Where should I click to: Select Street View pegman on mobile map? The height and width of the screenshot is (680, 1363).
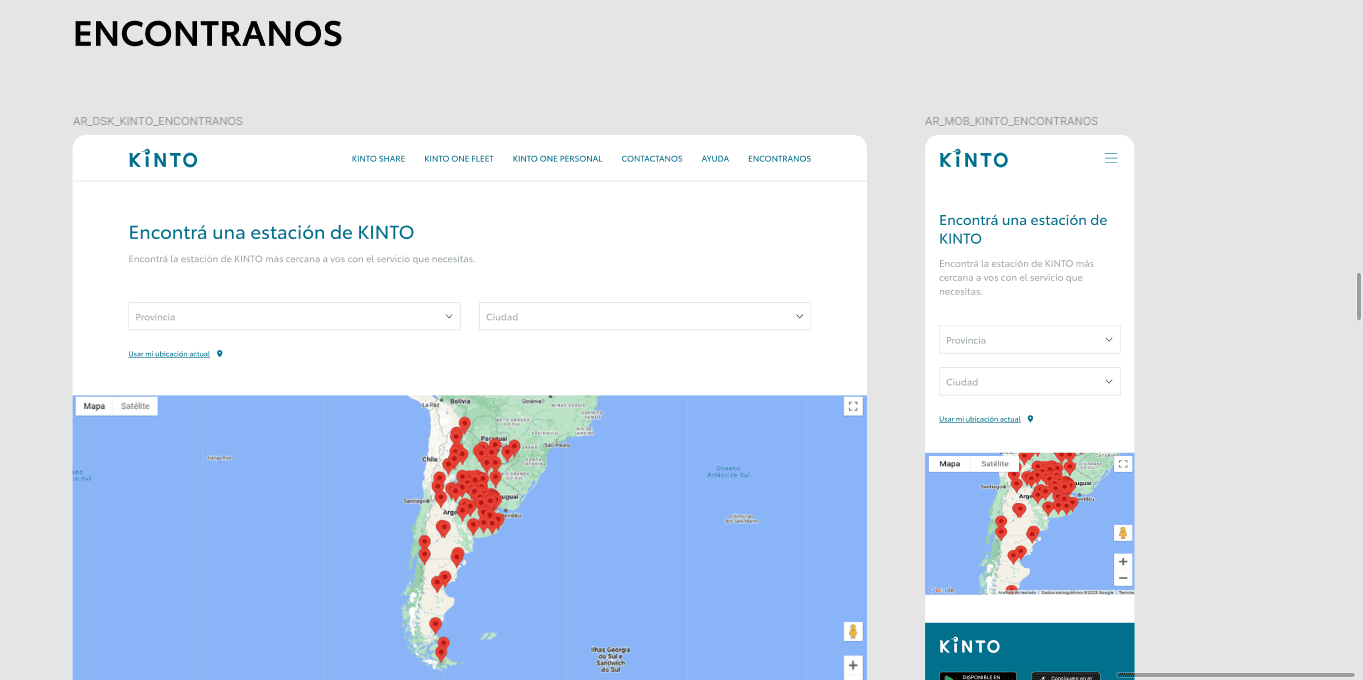pos(1123,533)
